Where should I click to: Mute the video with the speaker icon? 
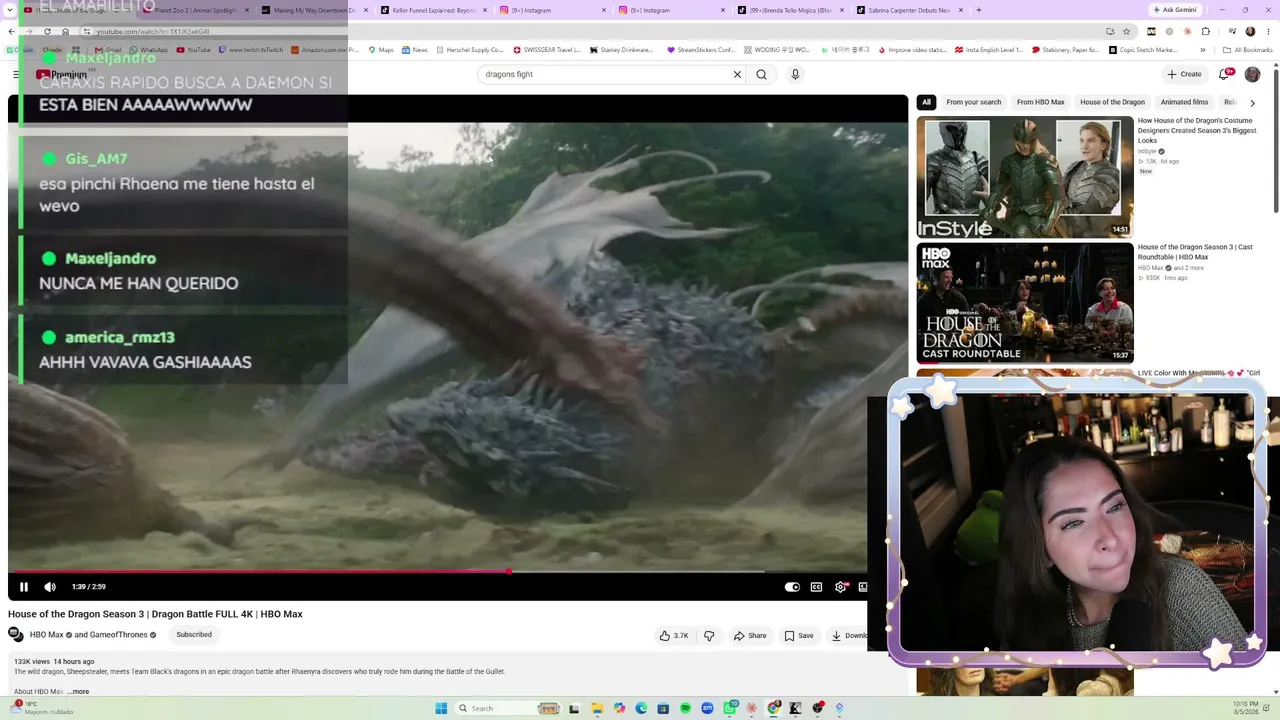[50, 587]
